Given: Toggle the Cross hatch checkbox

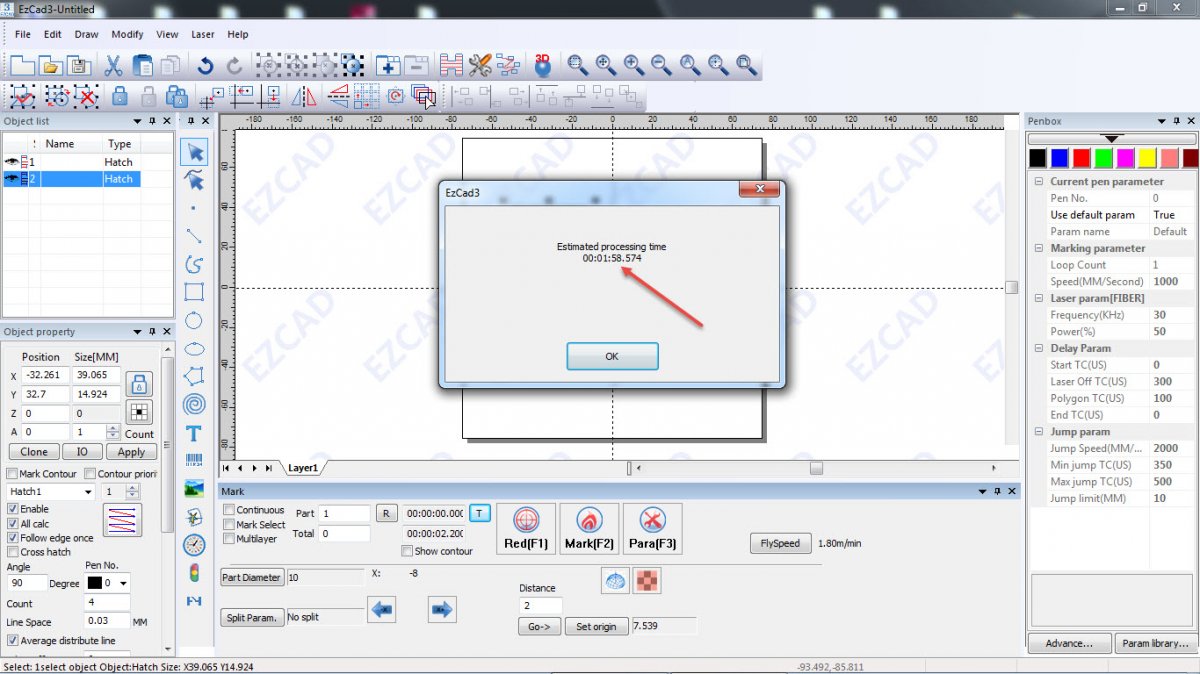Looking at the screenshot, I should point(12,552).
